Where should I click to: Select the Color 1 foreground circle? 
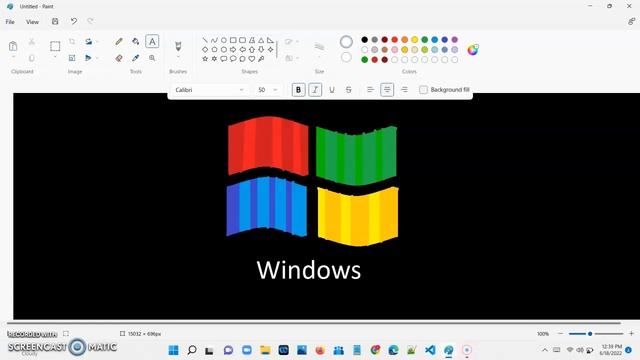(x=346, y=42)
